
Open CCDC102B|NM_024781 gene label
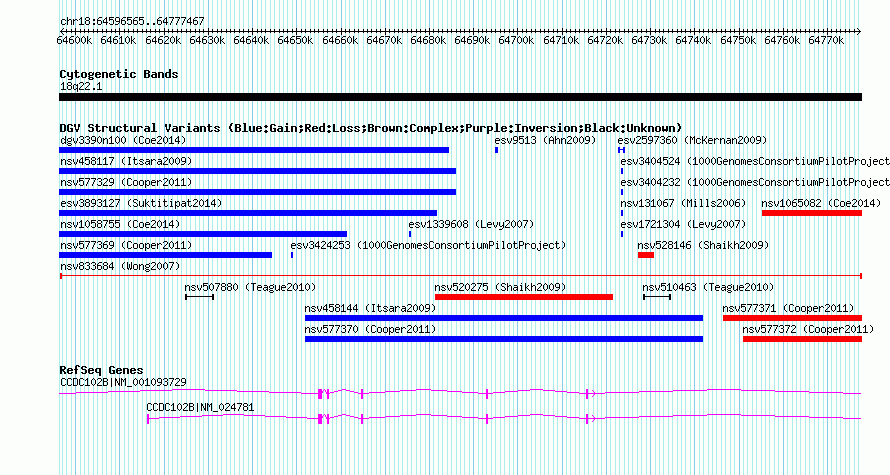pyautogui.click(x=200, y=407)
